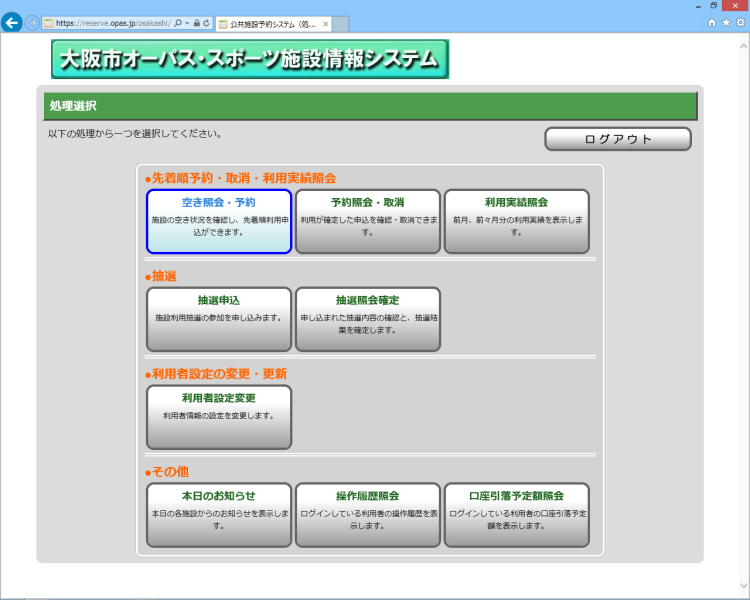The width and height of the screenshot is (750, 600).
Task: Open 利用者設定変更 button
Action: (219, 417)
